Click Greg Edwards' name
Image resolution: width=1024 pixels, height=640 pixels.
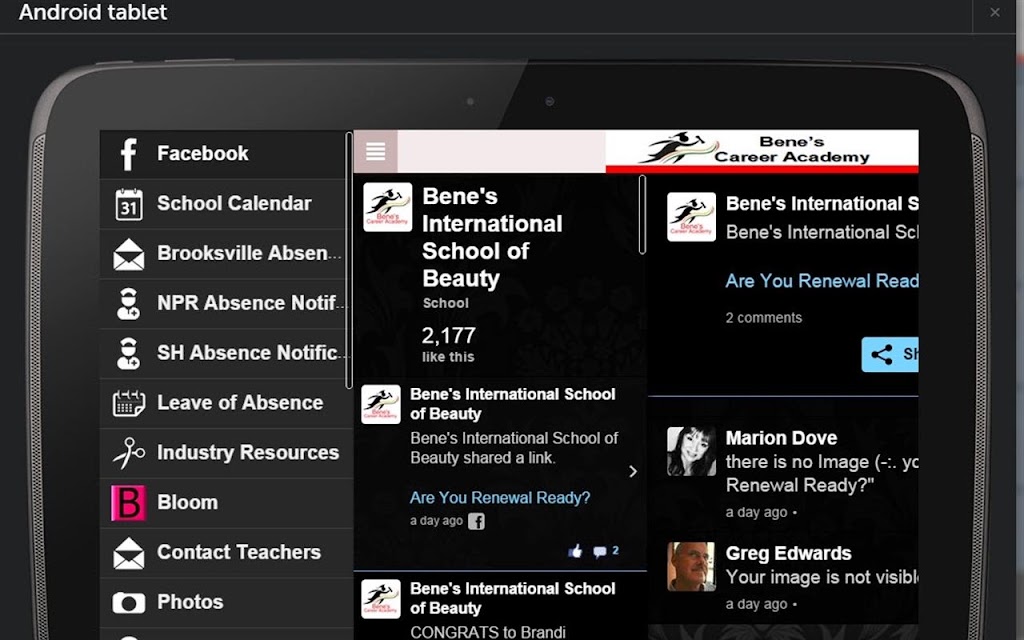pos(788,553)
